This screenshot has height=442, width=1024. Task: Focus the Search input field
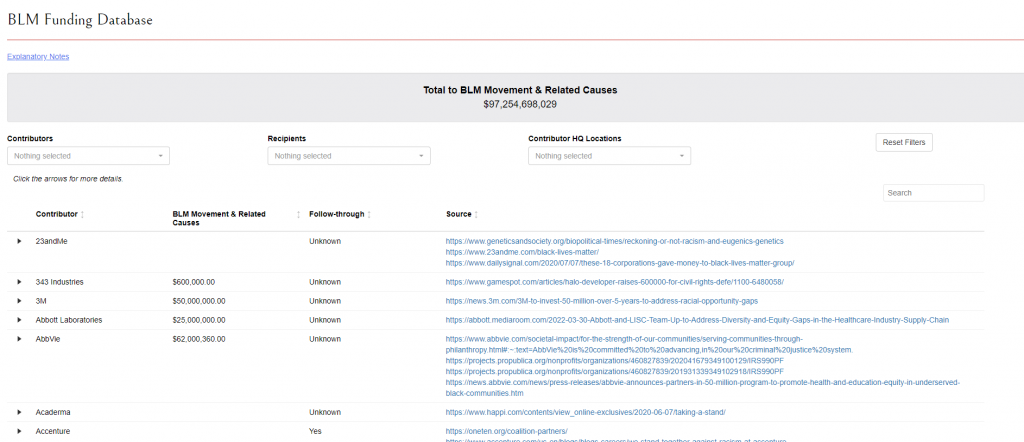point(933,193)
